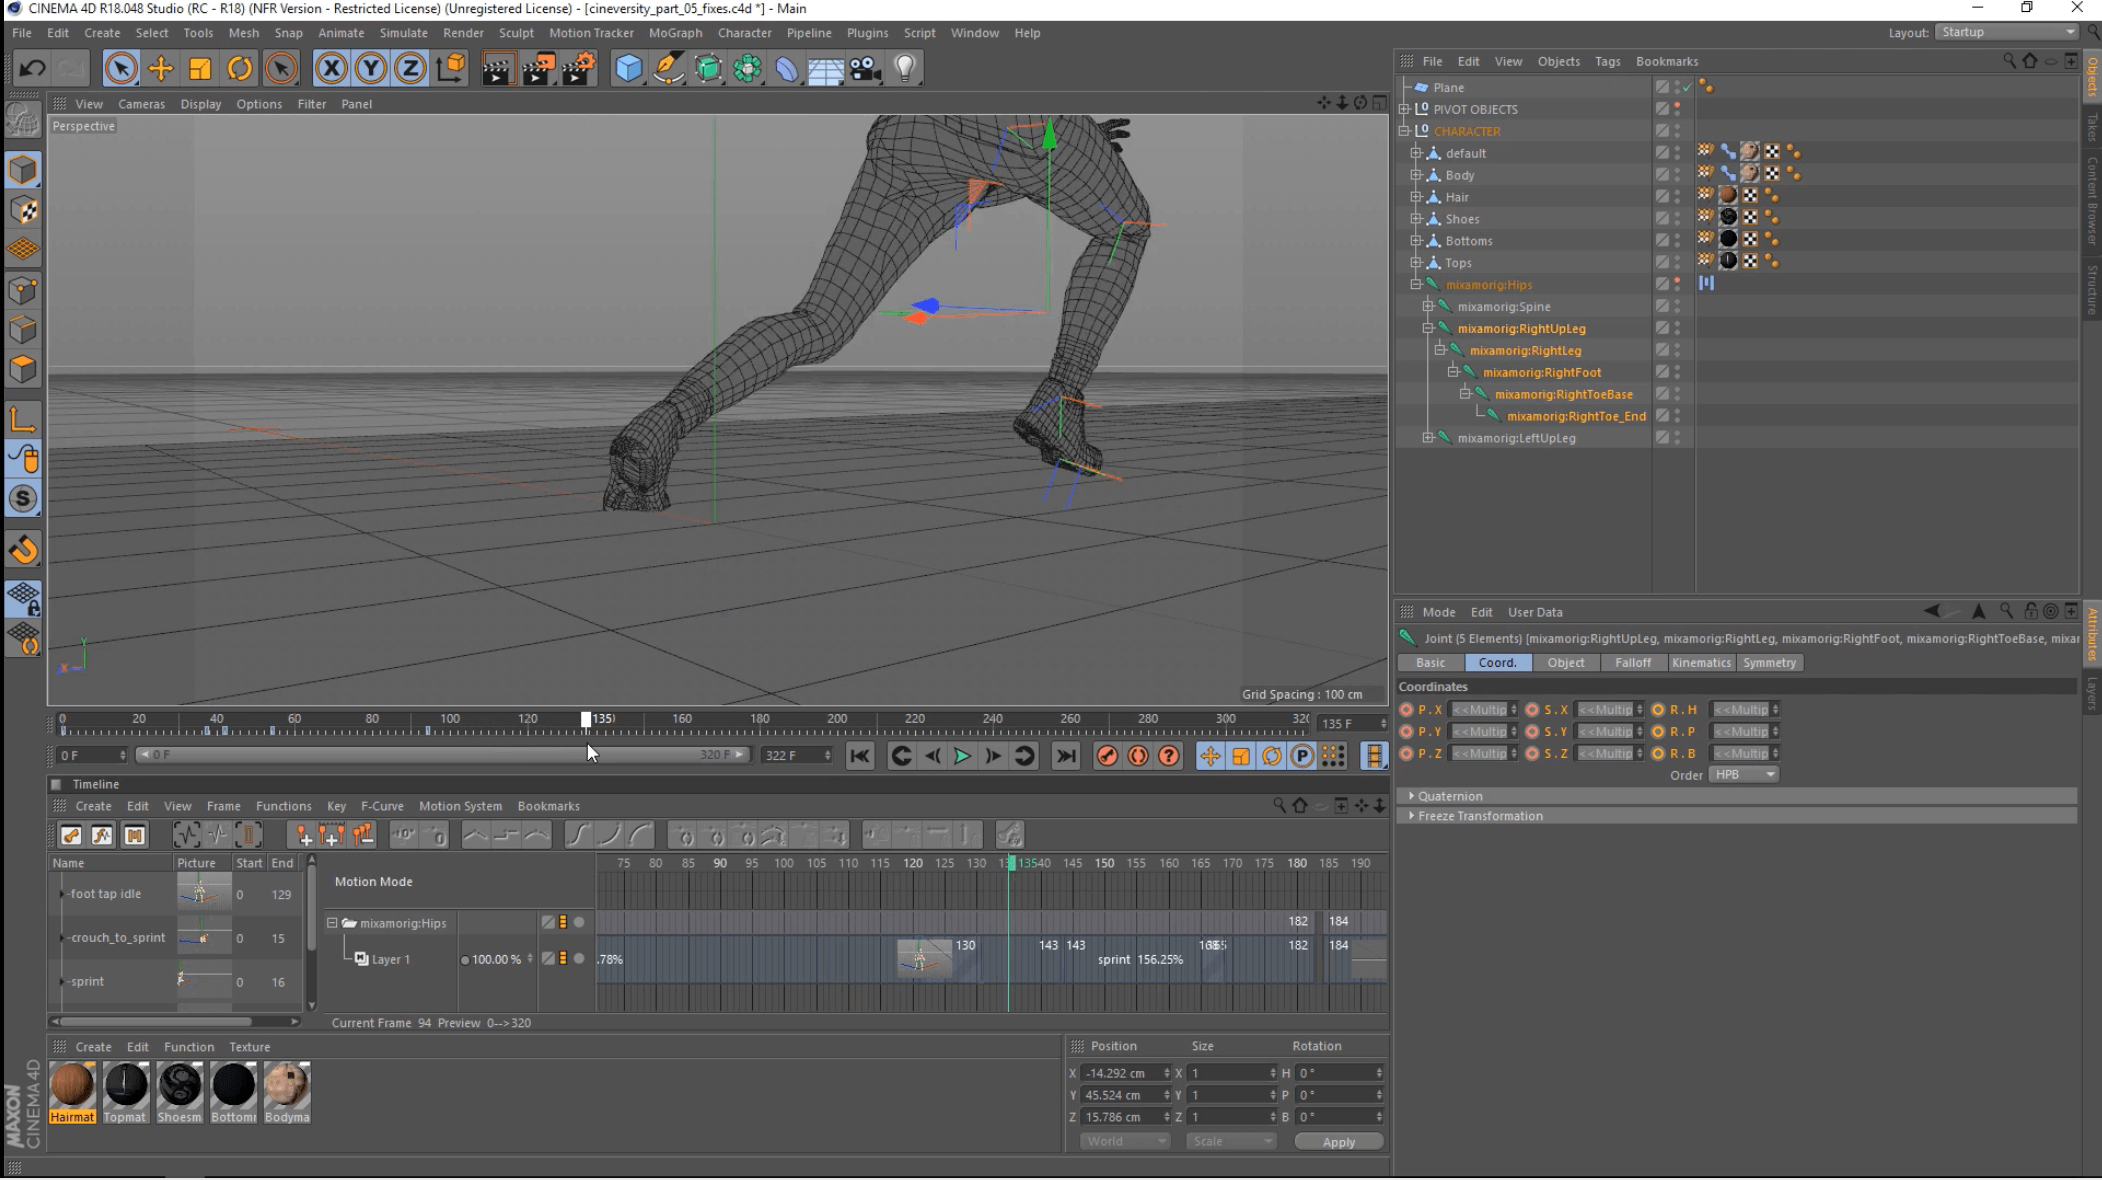This screenshot has height=1180, width=2102.
Task: Click the Apply button
Action: [1338, 1142]
